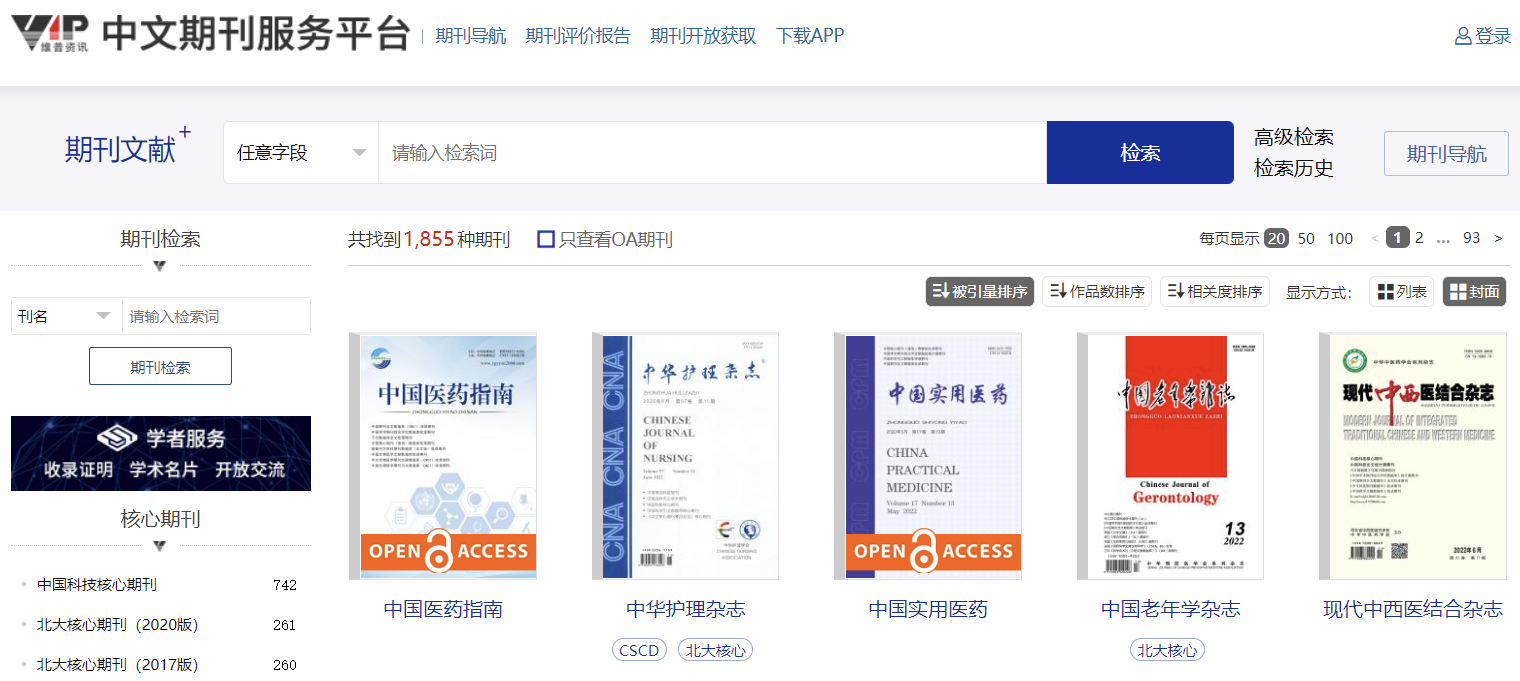Go to next page arrow

point(1498,238)
